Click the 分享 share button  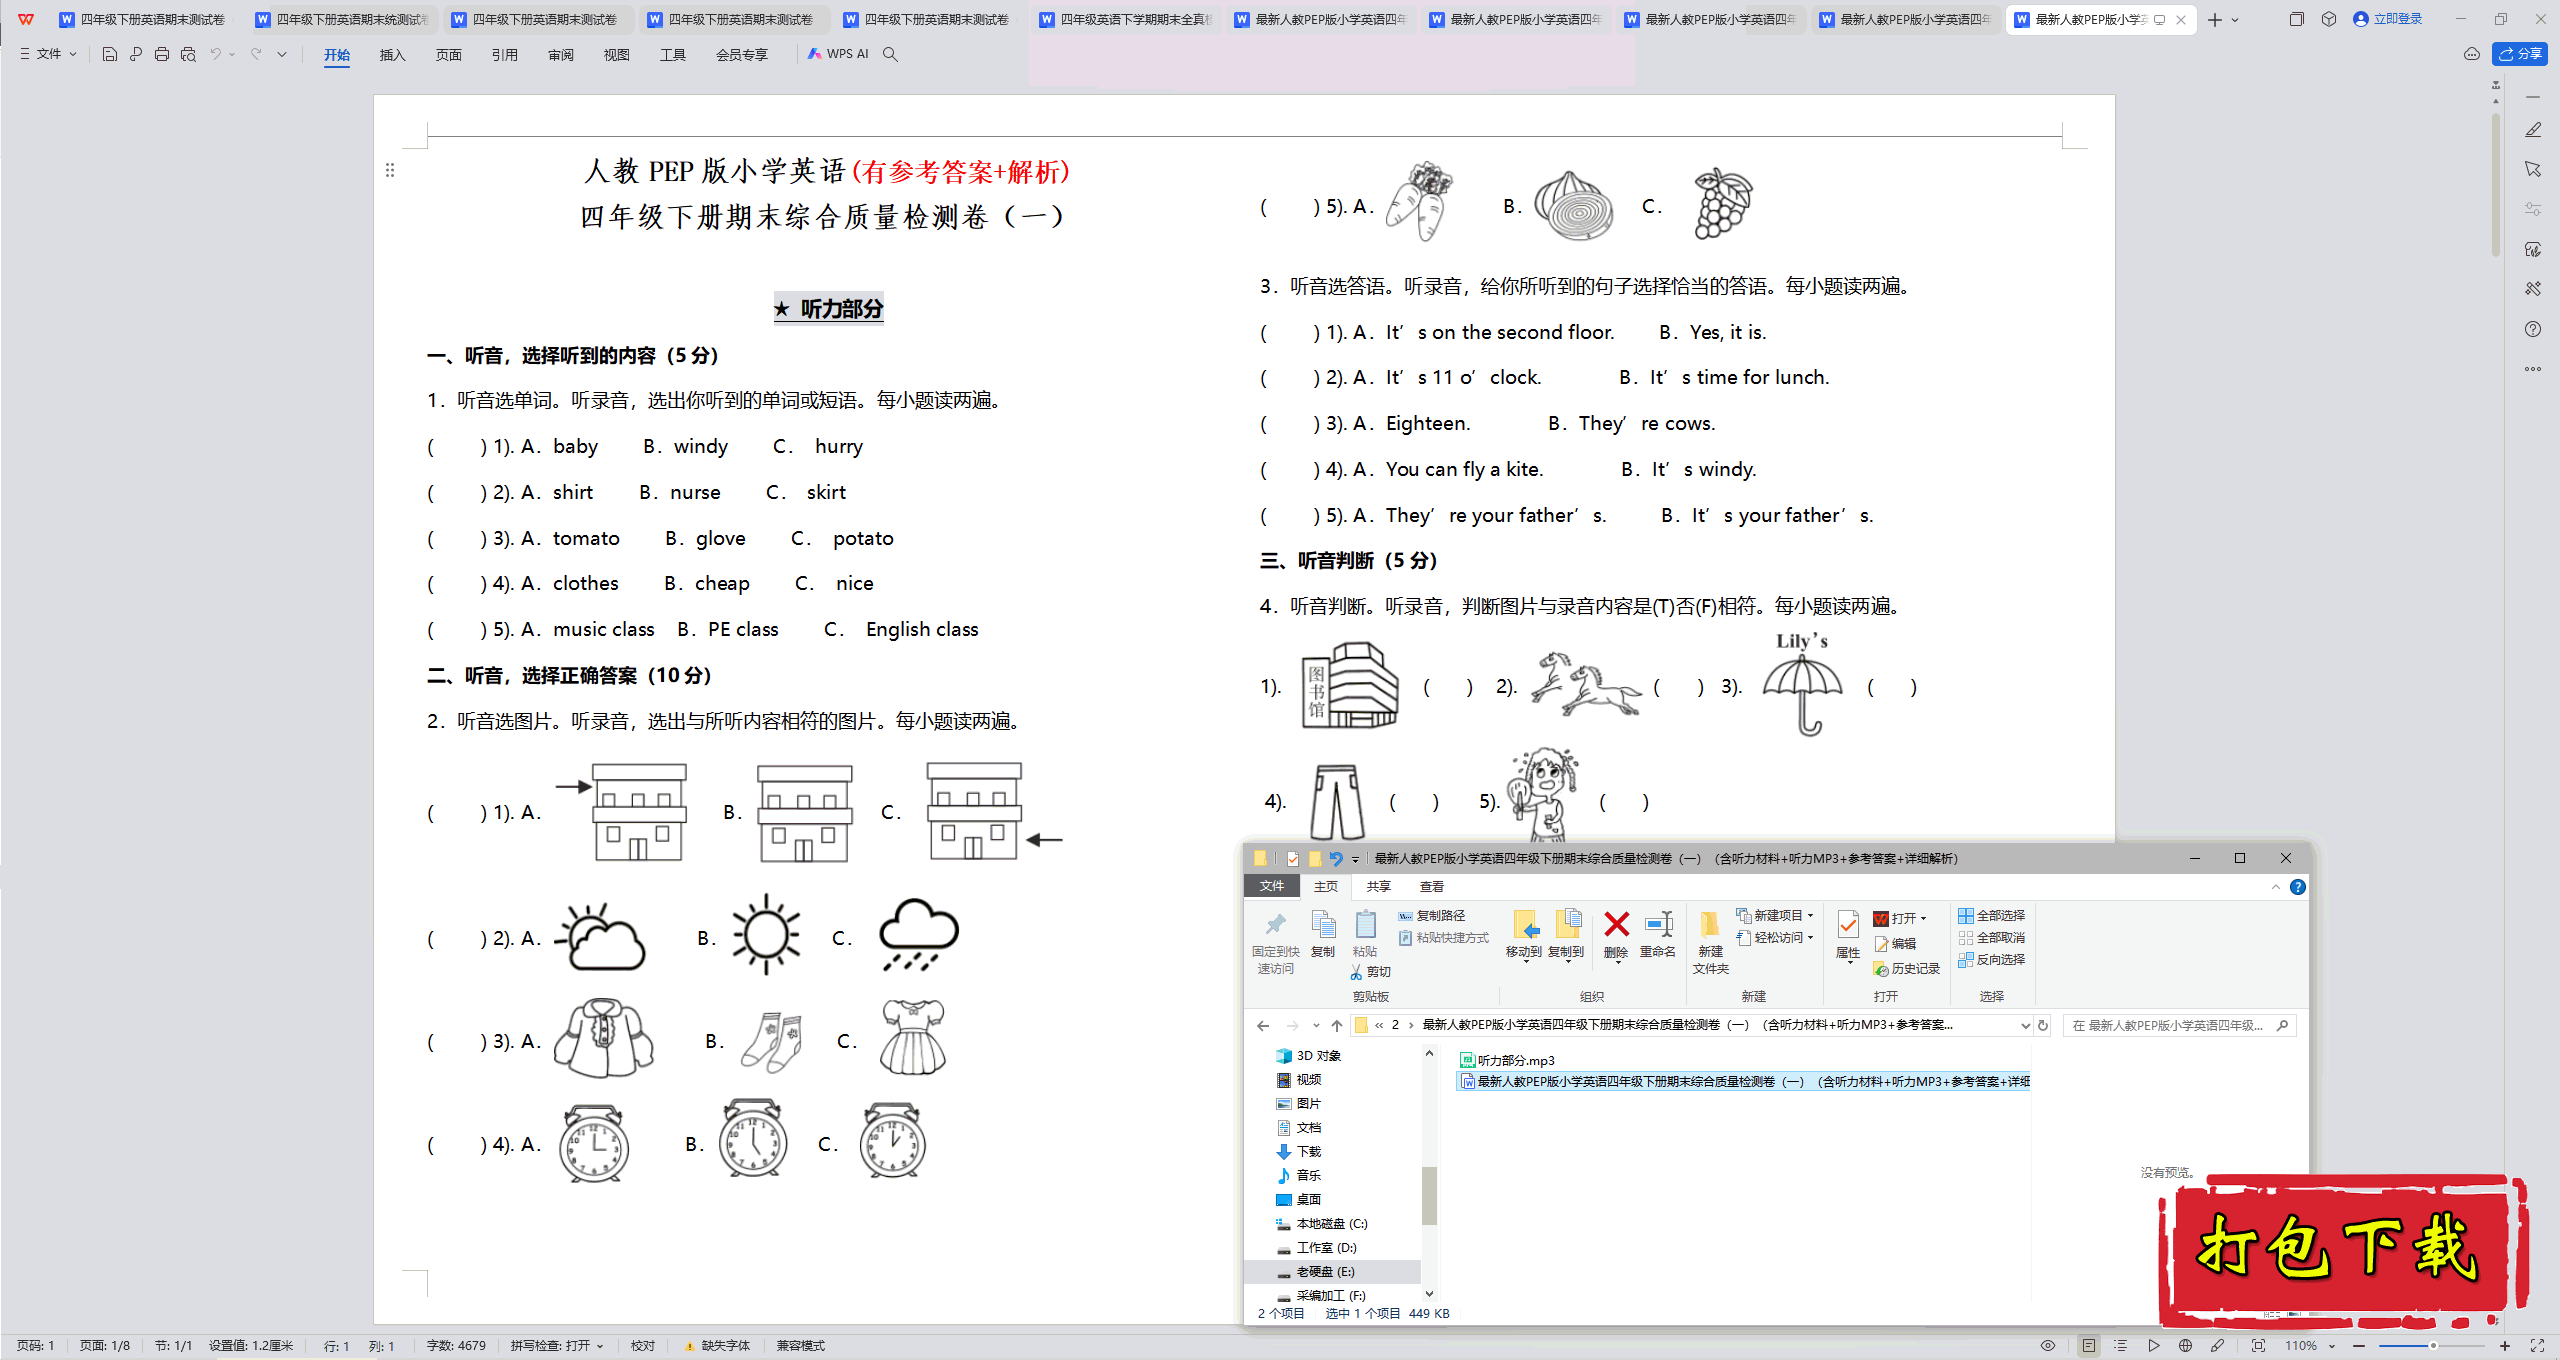coord(2519,54)
